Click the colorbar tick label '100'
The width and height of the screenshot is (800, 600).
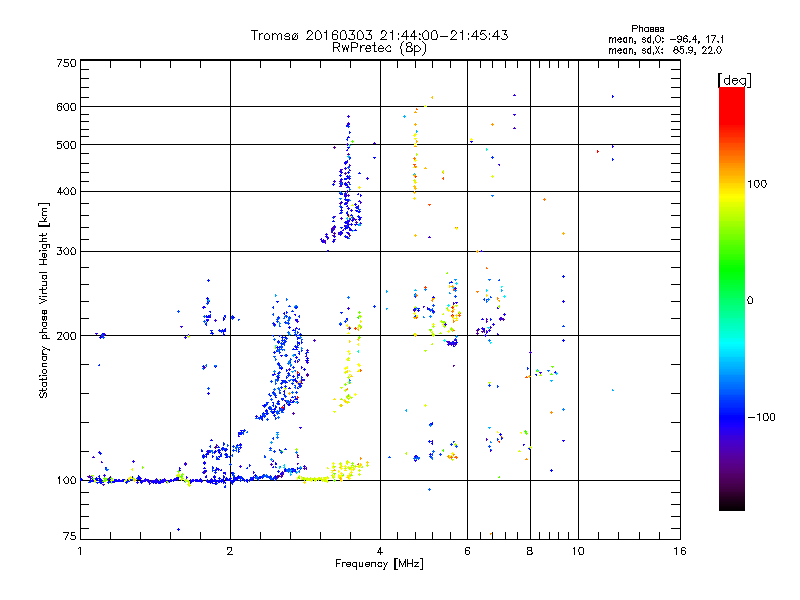(x=757, y=184)
